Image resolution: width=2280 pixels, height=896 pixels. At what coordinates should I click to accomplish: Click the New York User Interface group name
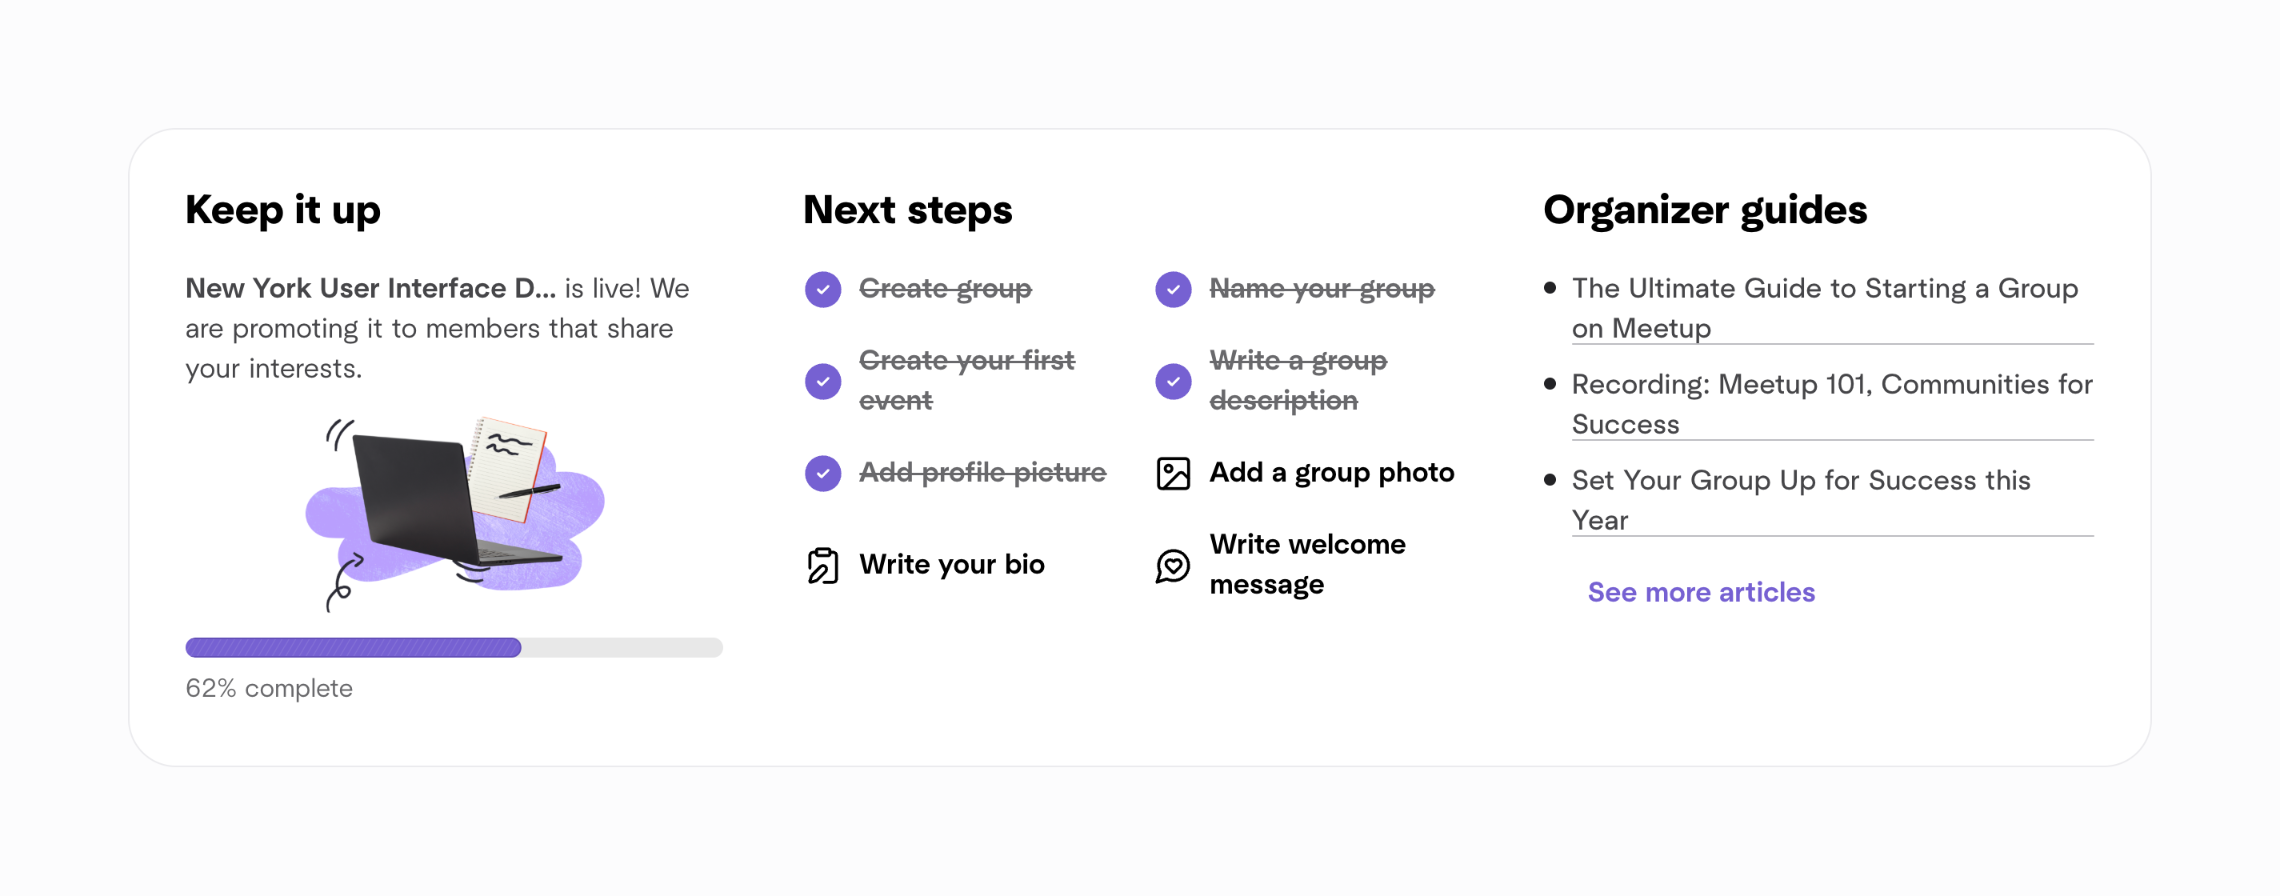pyautogui.click(x=370, y=289)
